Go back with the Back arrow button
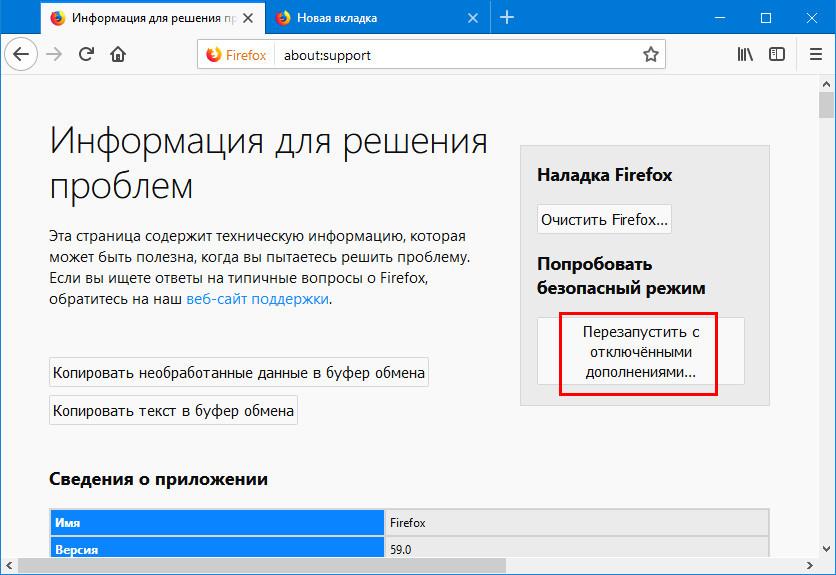The width and height of the screenshot is (836, 575). [21, 54]
